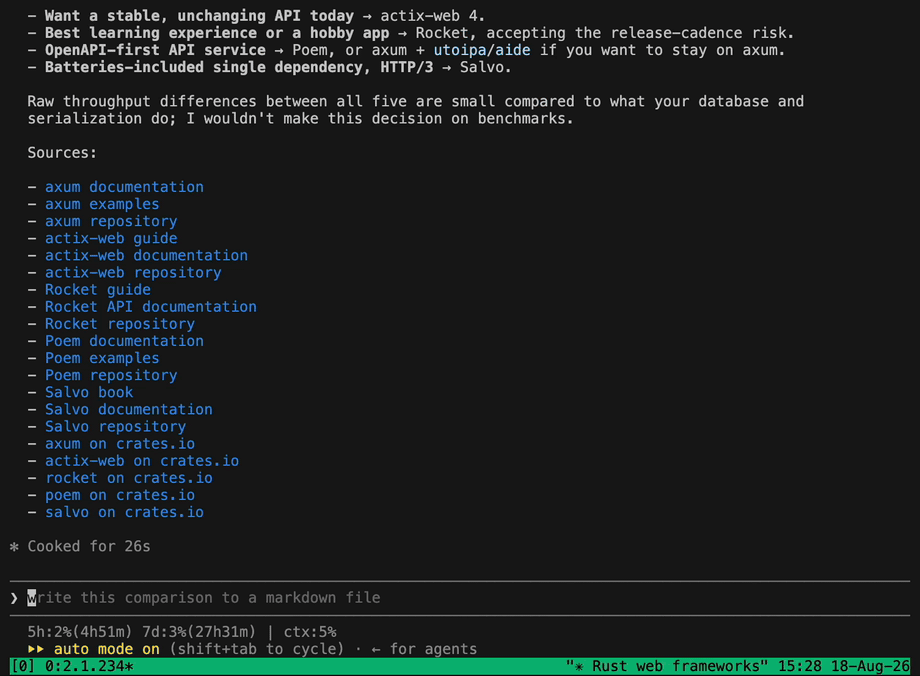Open the actix-web documentation link
The height and width of the screenshot is (676, 920).
[x=146, y=256]
